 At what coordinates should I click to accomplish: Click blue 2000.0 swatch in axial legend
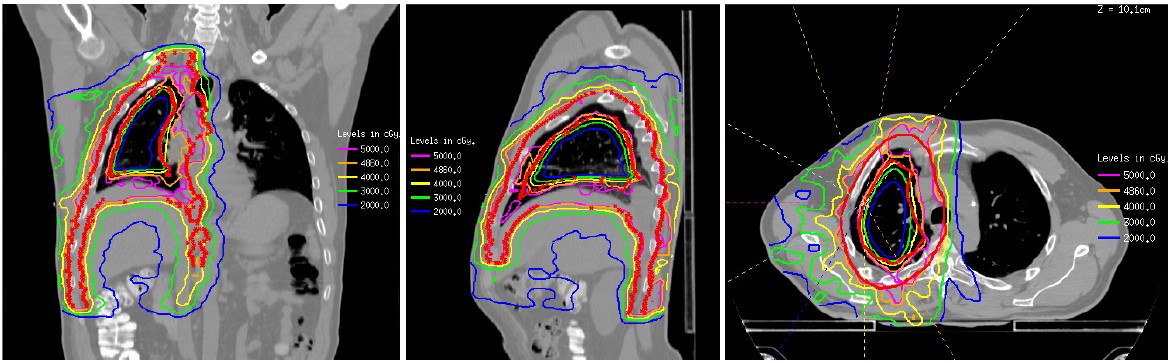[x=1109, y=238]
